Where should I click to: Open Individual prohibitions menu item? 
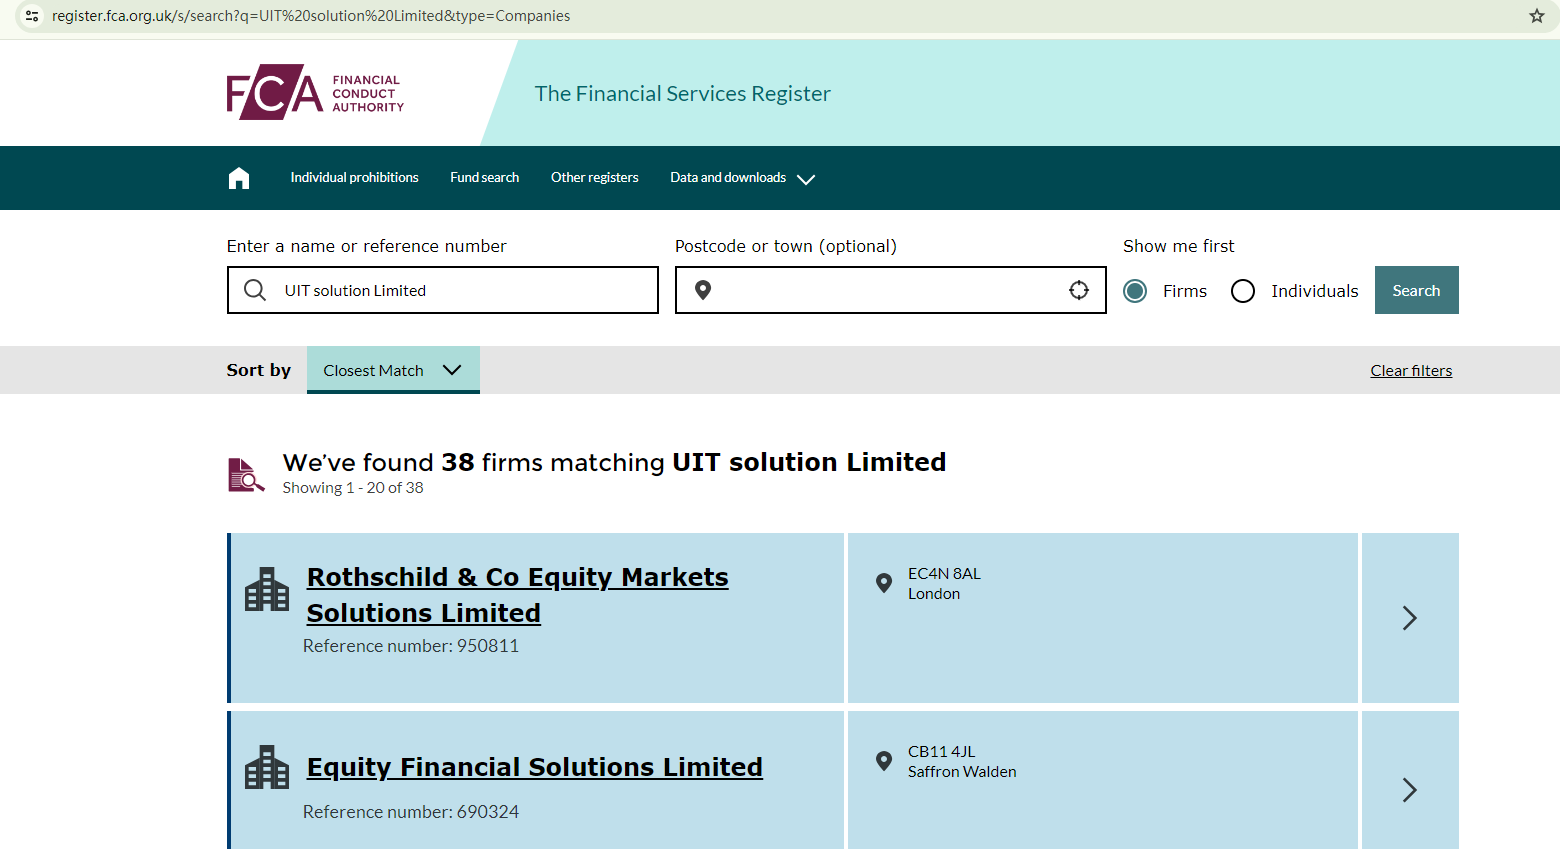click(x=354, y=178)
